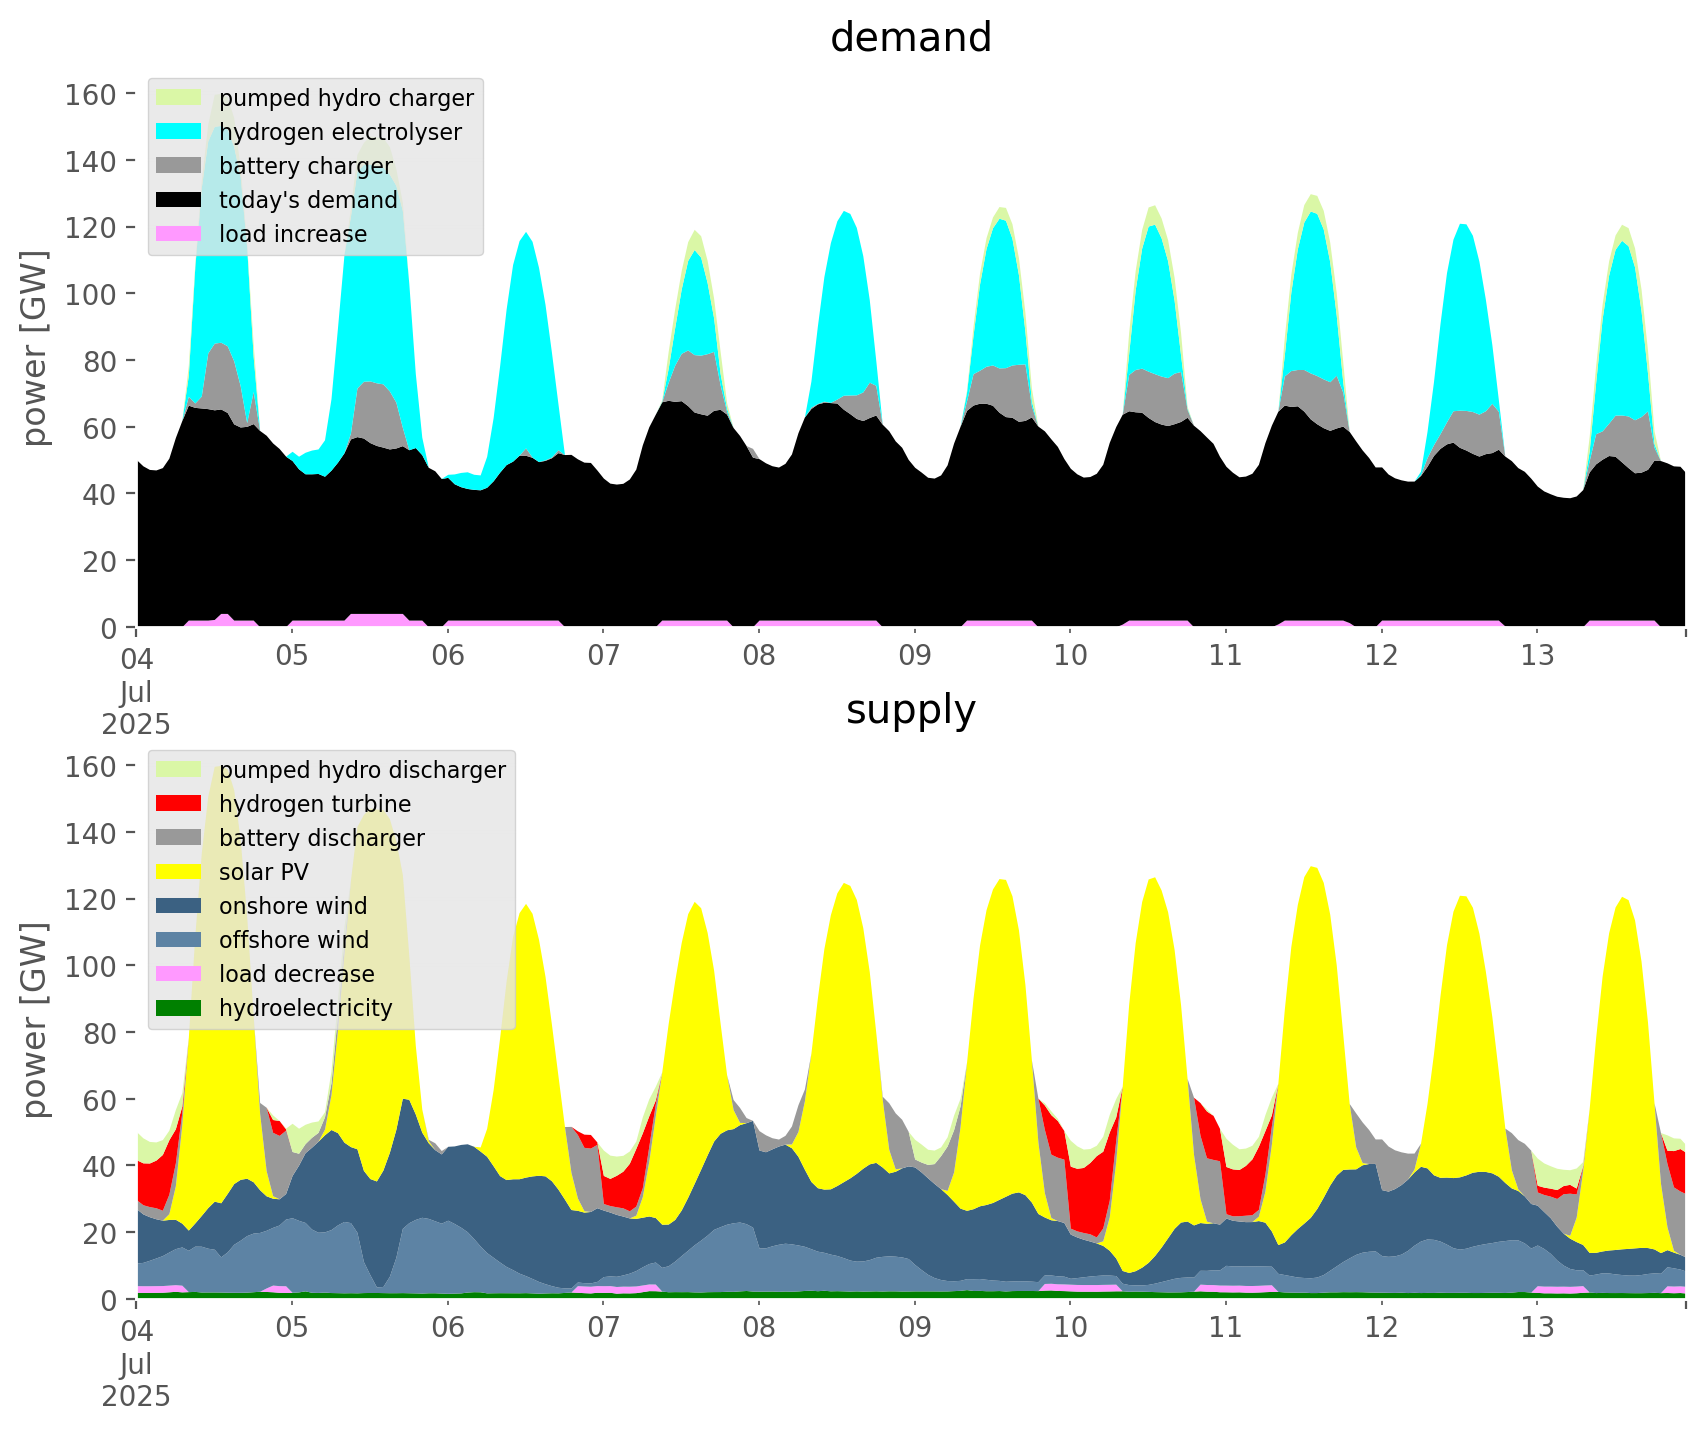The image size is (1706, 1431).
Task: Click the cyan hydrogen electrolyser legend swatch
Action: [179, 132]
